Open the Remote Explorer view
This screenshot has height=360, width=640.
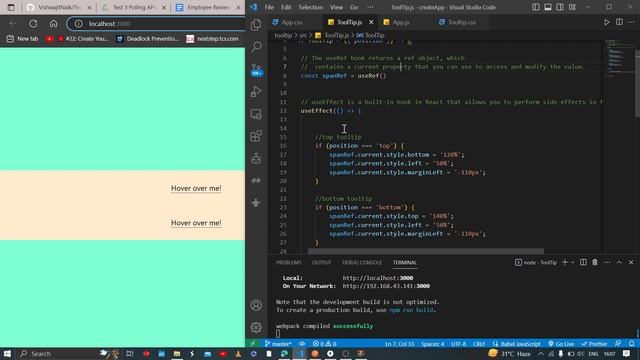pos(256,114)
